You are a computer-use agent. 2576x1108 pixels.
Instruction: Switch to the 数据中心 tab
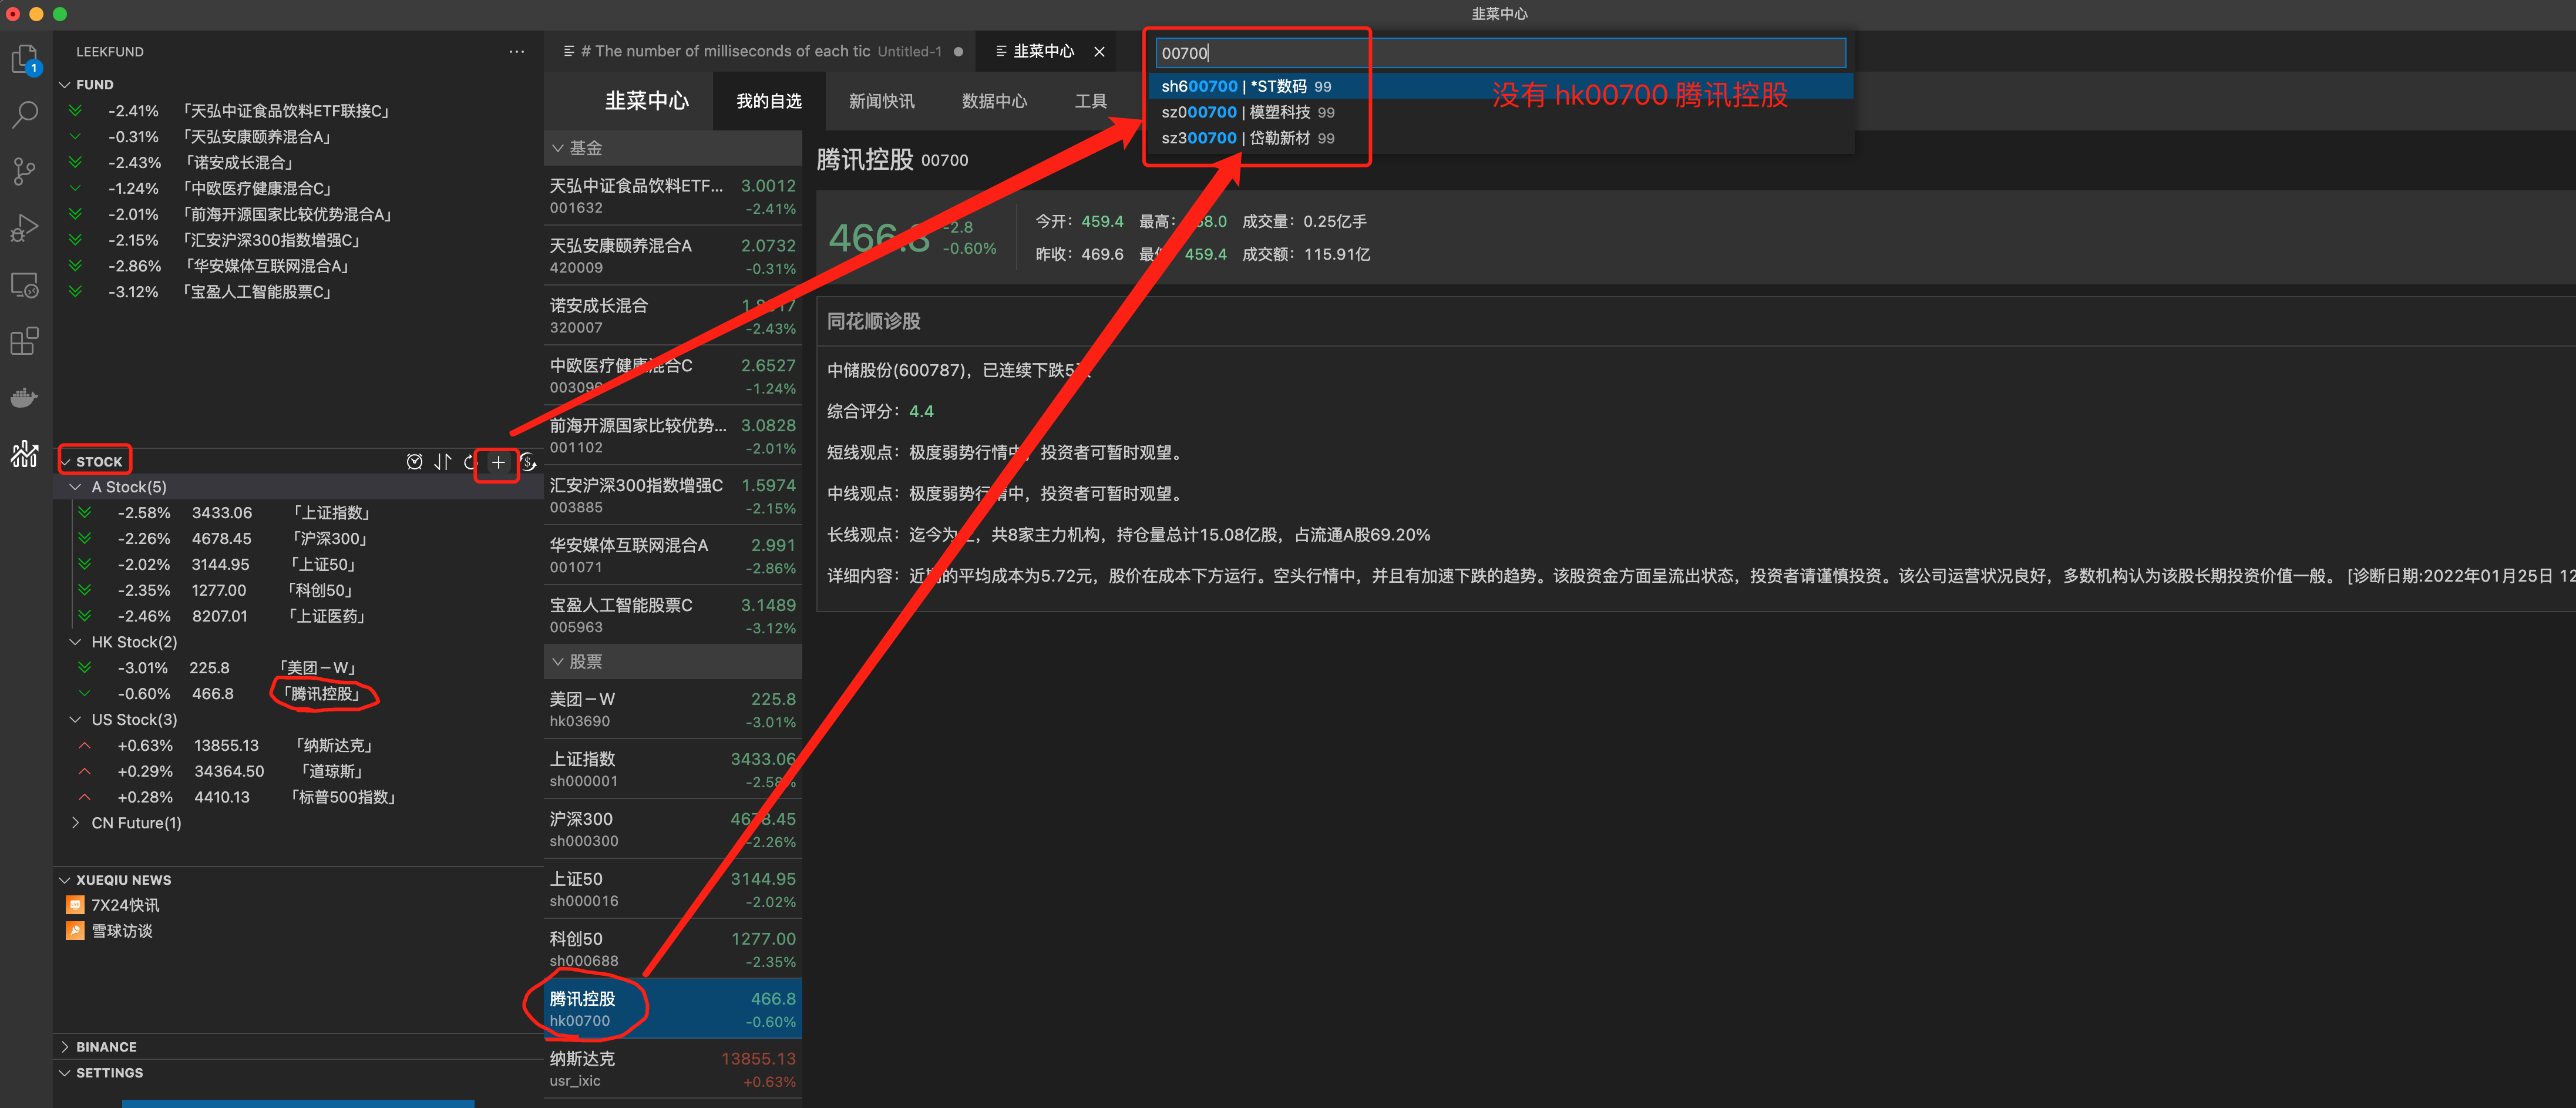point(994,100)
